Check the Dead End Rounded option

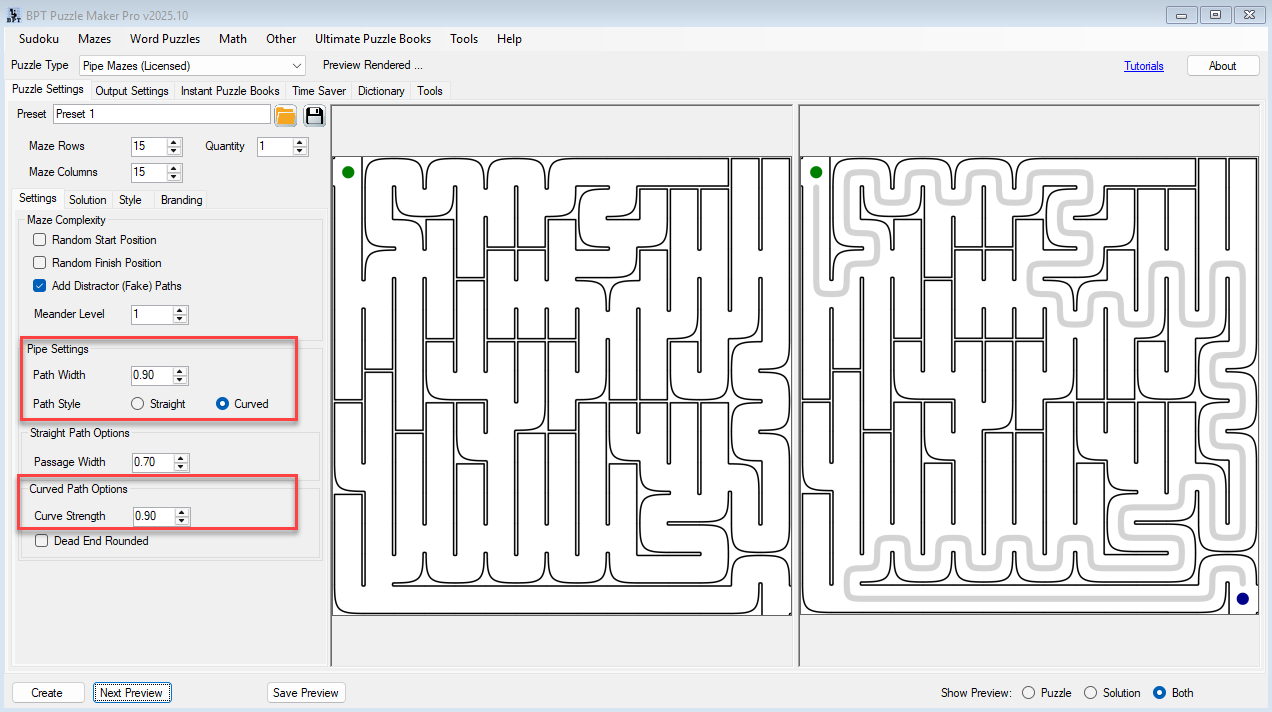[x=40, y=540]
